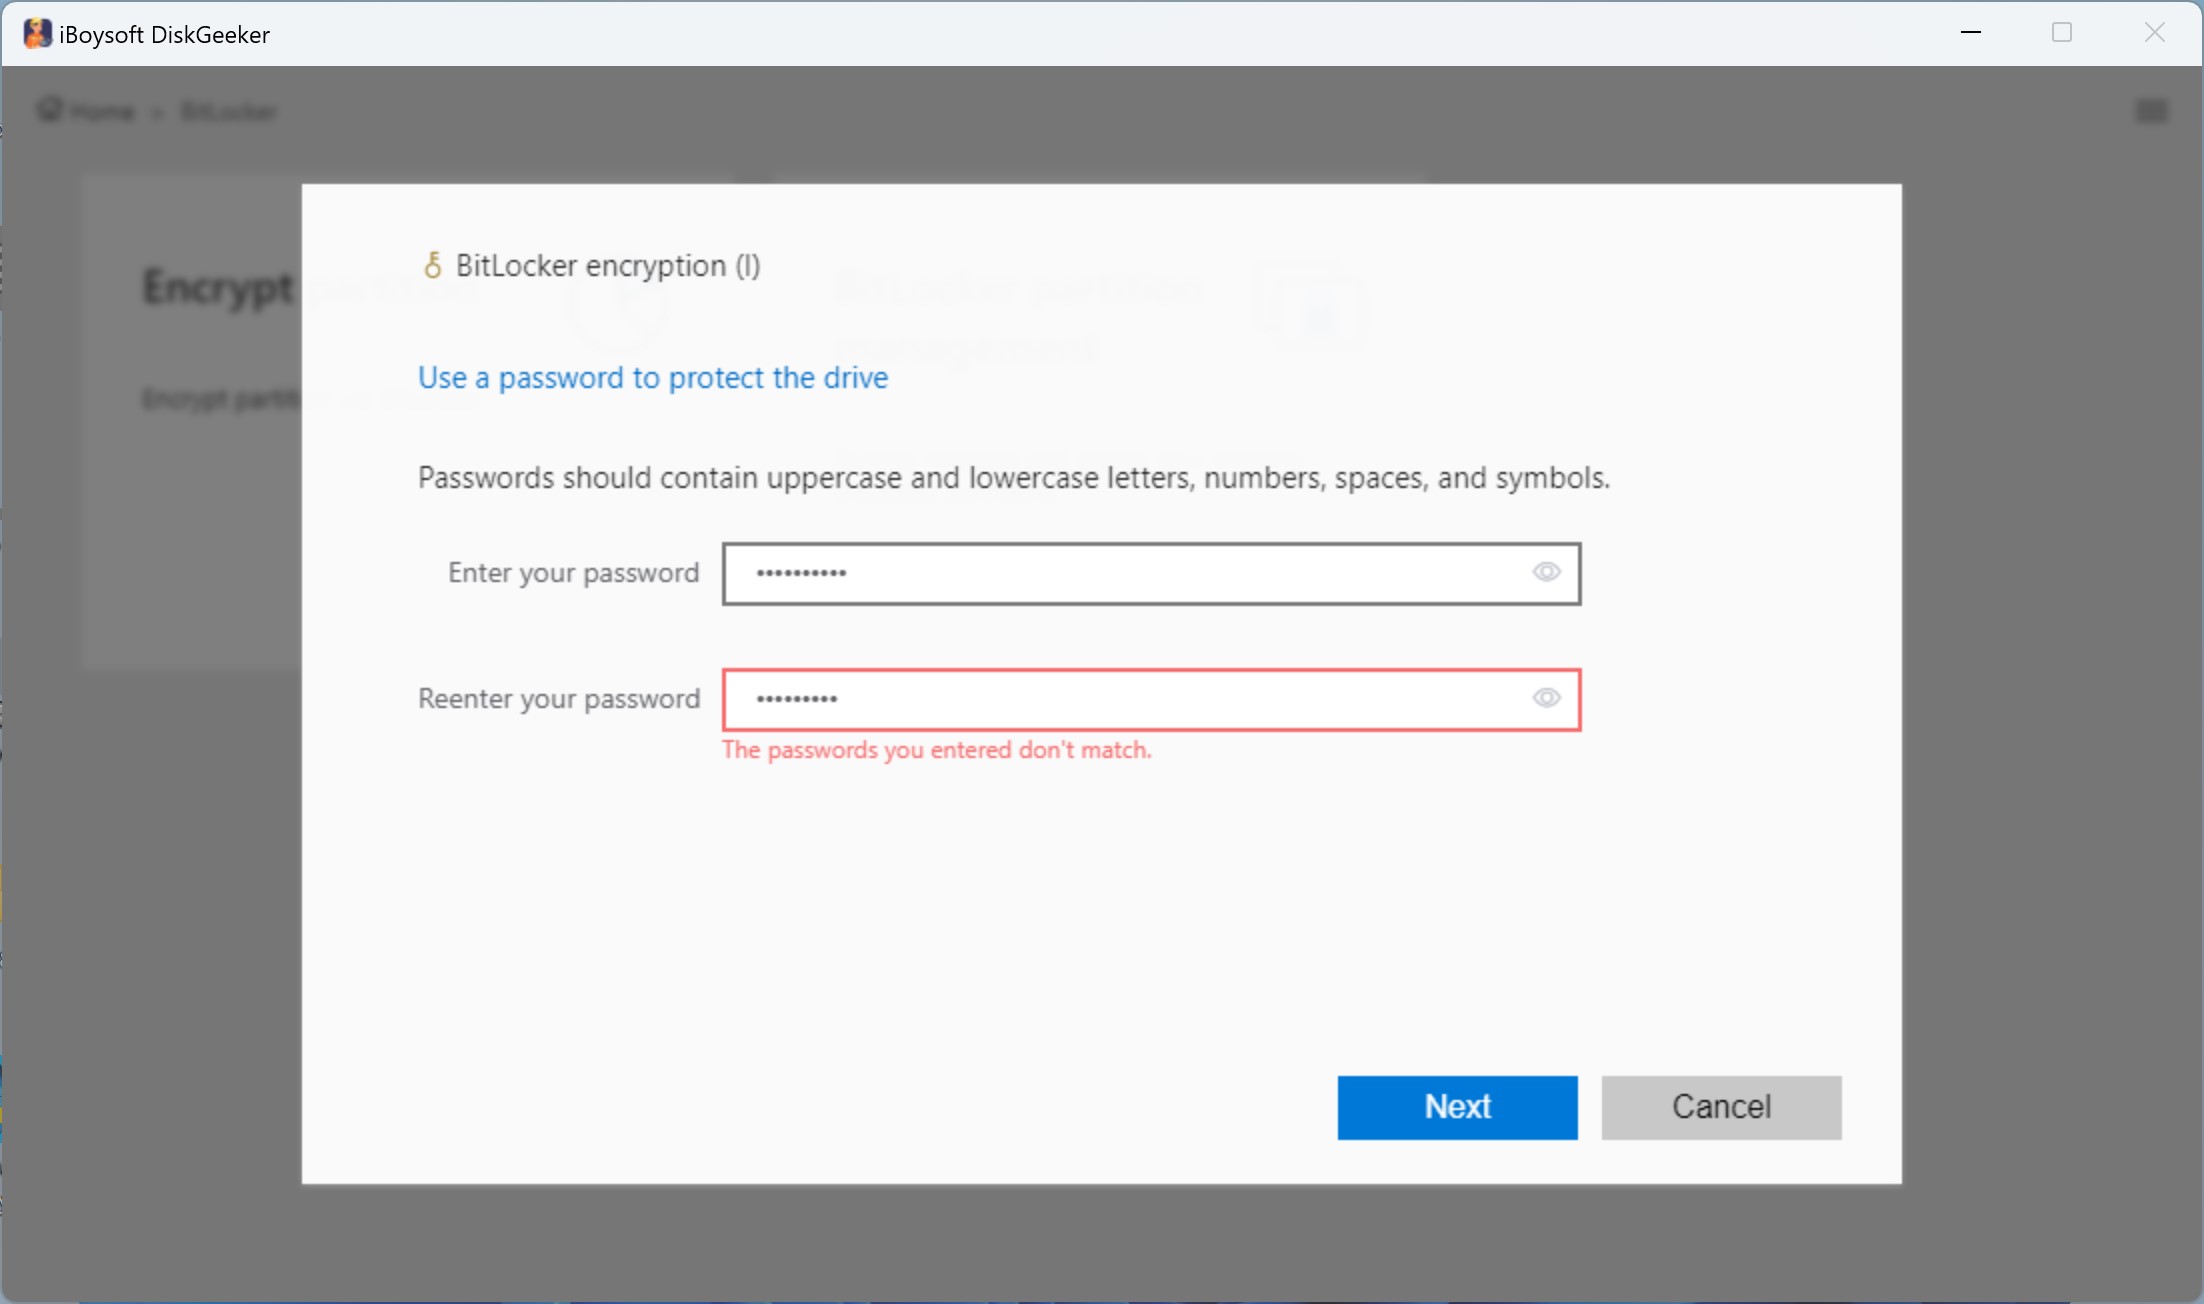Show the first password with eye icon
Image resolution: width=2204 pixels, height=1304 pixels.
click(x=1546, y=572)
